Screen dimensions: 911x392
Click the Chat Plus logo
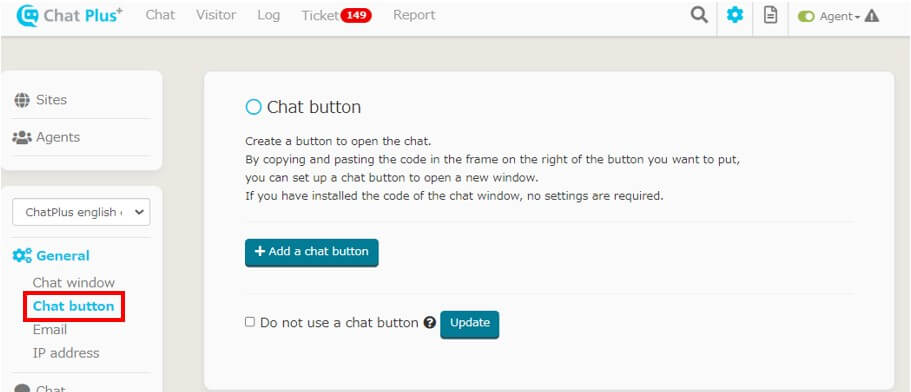(x=69, y=16)
